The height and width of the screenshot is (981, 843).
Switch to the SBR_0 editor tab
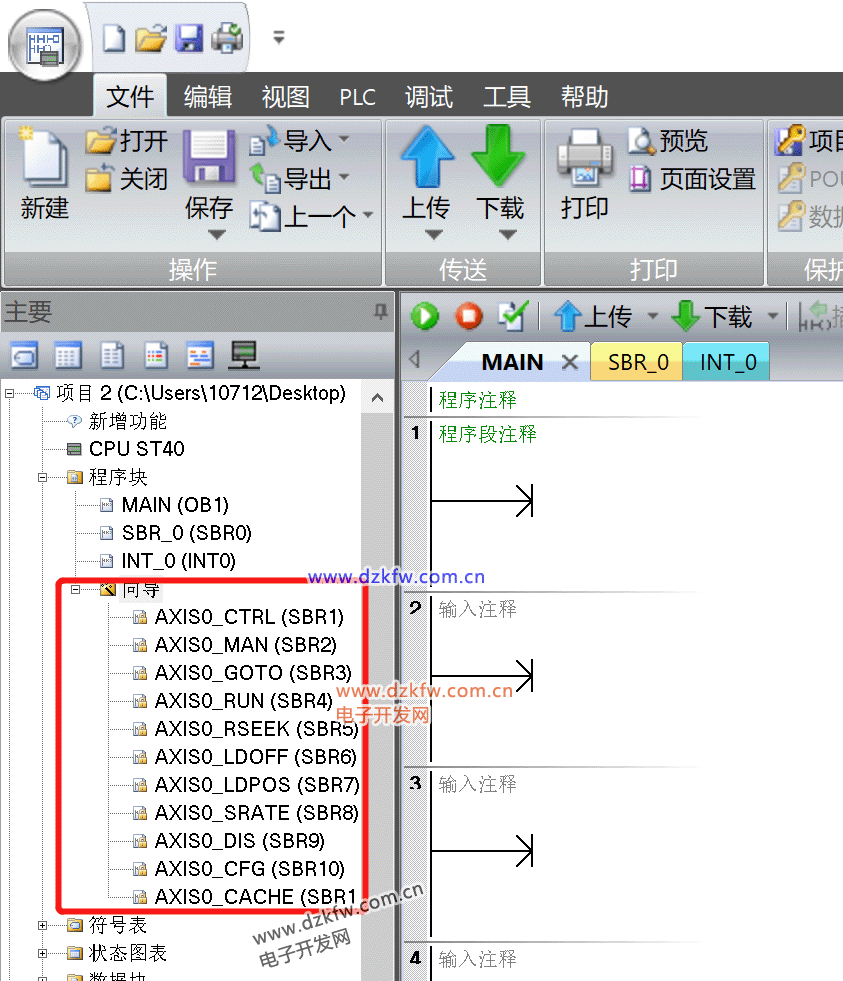637,362
